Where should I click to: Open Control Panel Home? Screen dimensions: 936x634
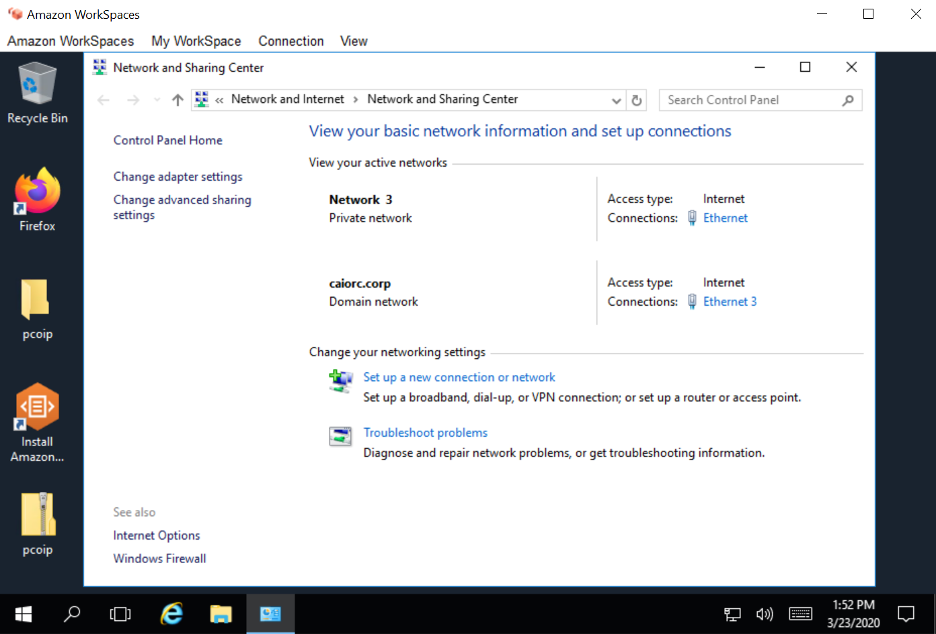pyautogui.click(x=168, y=140)
